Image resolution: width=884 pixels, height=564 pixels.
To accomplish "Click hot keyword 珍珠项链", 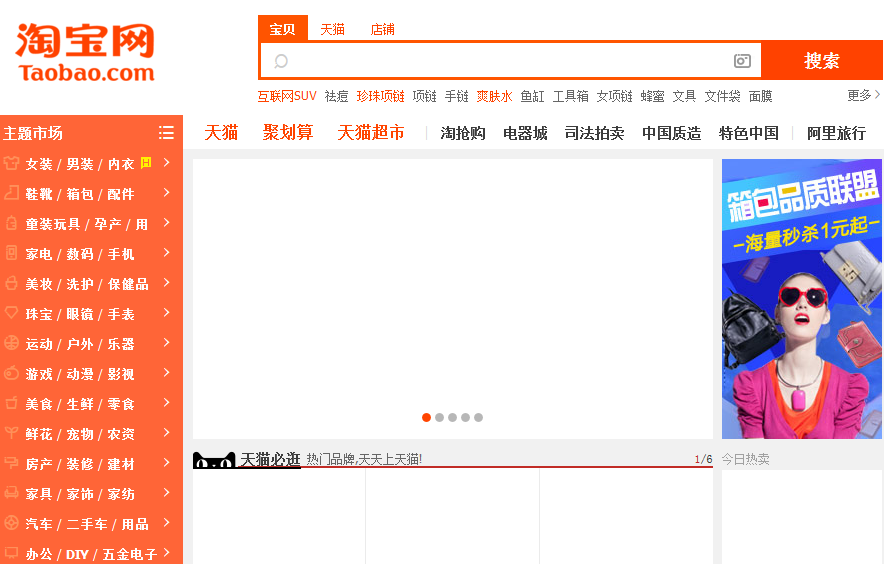I will [x=381, y=96].
